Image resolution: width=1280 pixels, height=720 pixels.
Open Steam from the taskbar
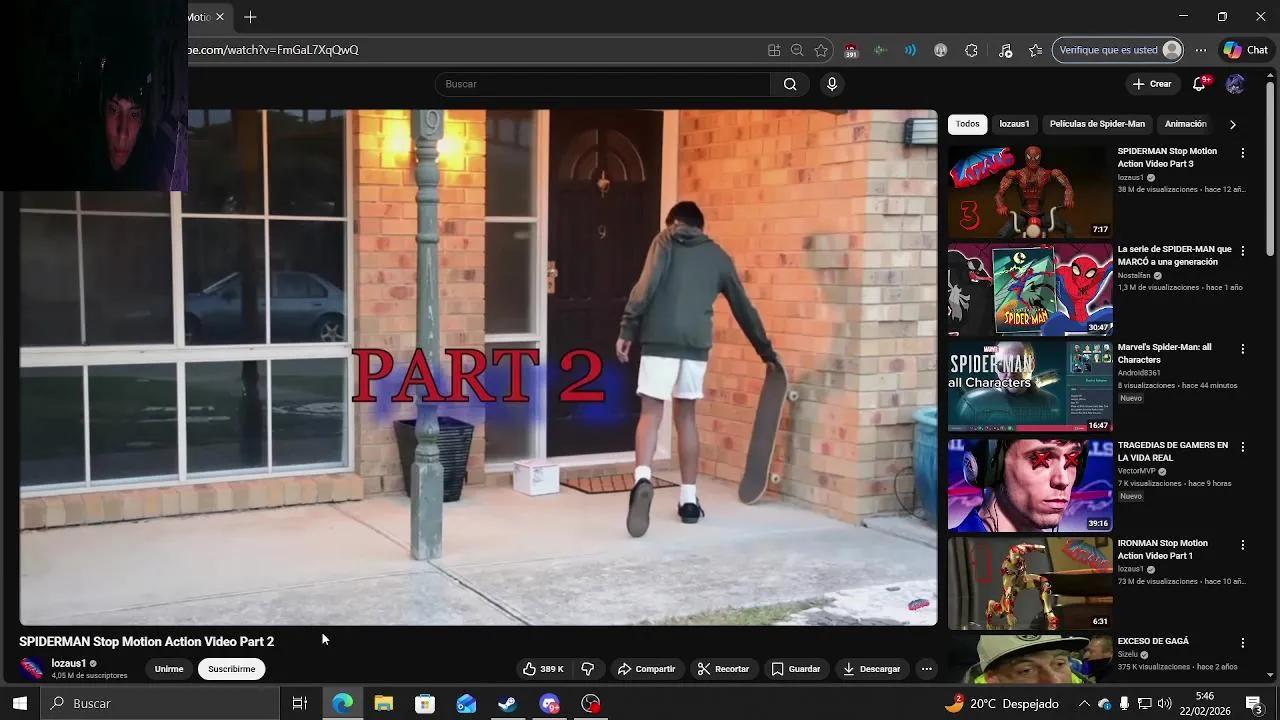[508, 704]
